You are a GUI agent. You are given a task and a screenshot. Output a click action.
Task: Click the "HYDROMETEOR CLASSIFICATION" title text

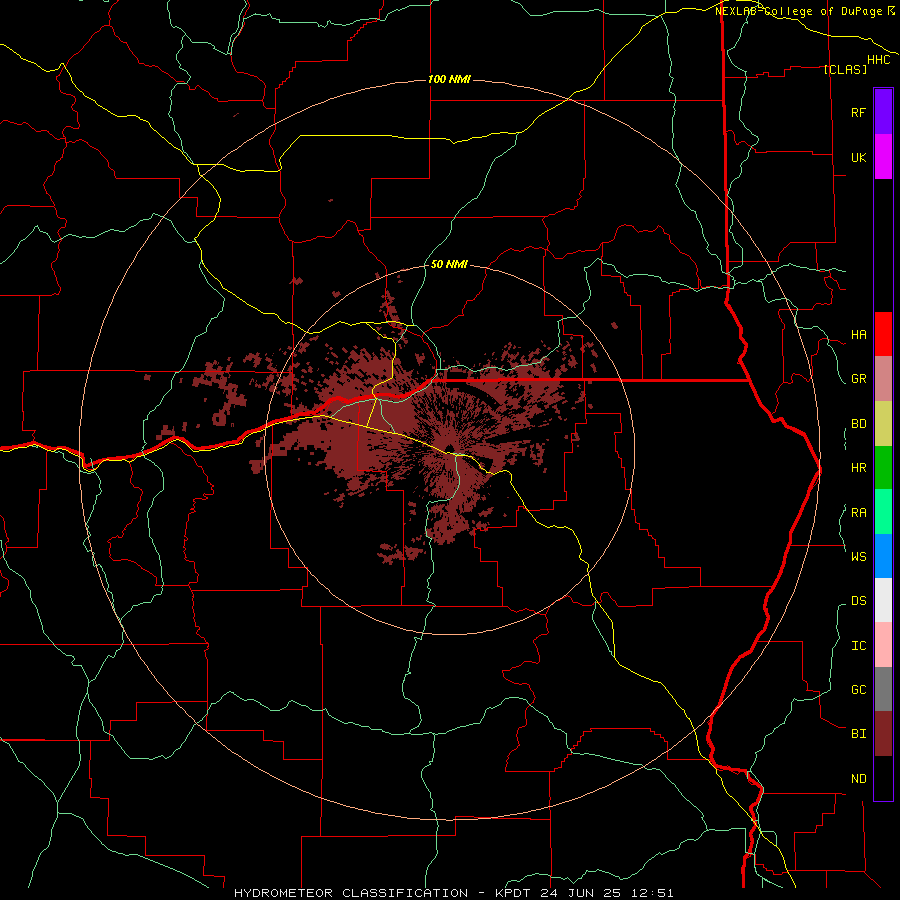click(351, 893)
